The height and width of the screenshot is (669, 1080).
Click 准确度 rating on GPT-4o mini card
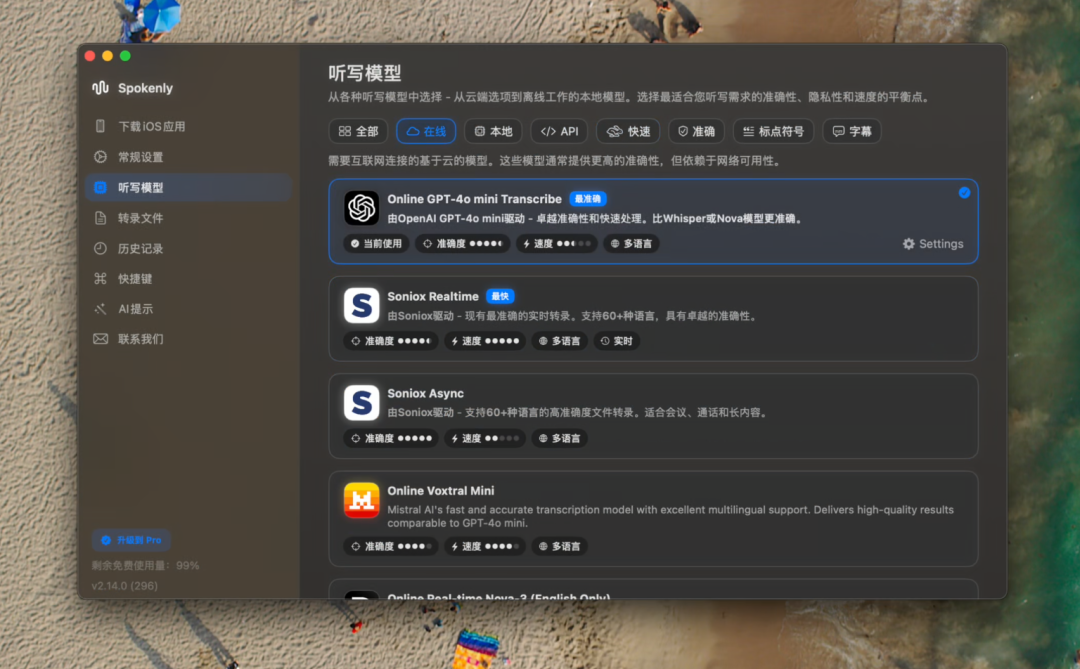(x=462, y=243)
